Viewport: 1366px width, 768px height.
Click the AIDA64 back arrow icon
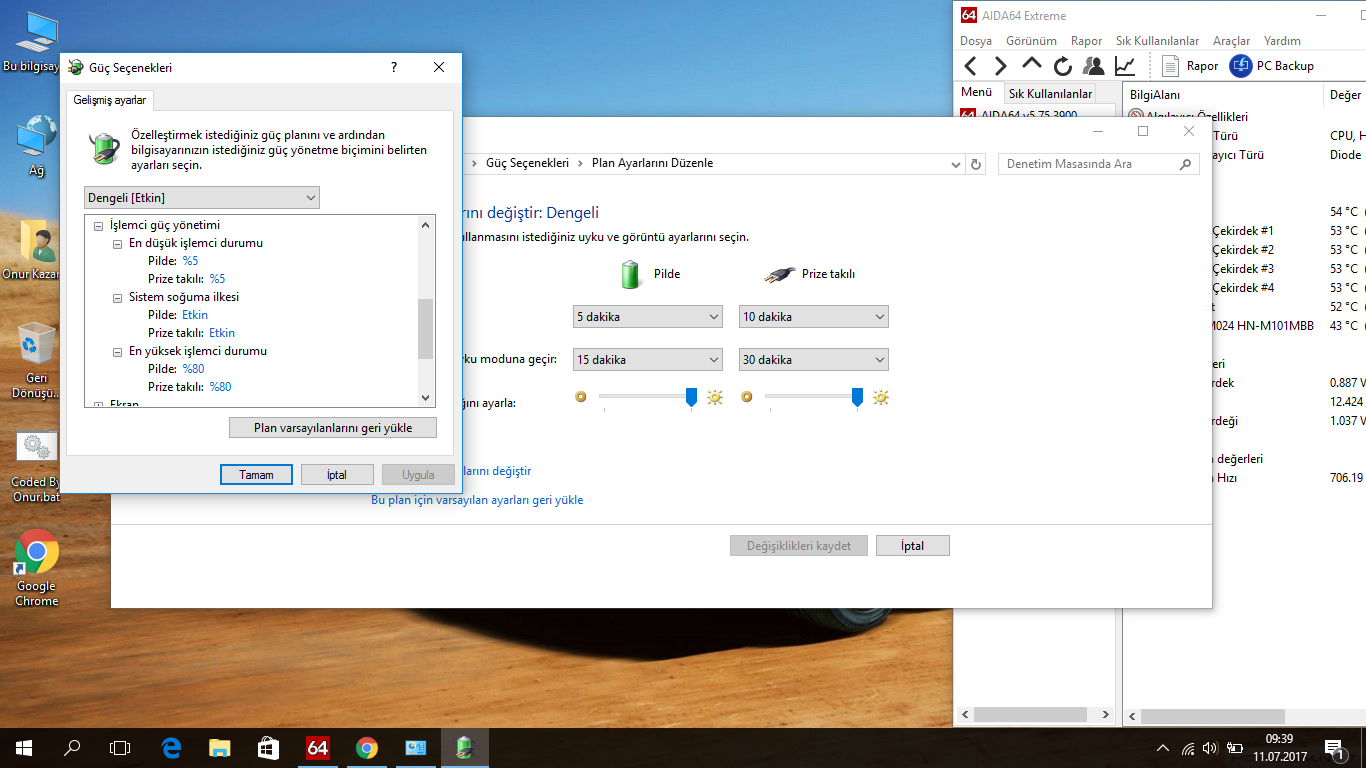(970, 66)
